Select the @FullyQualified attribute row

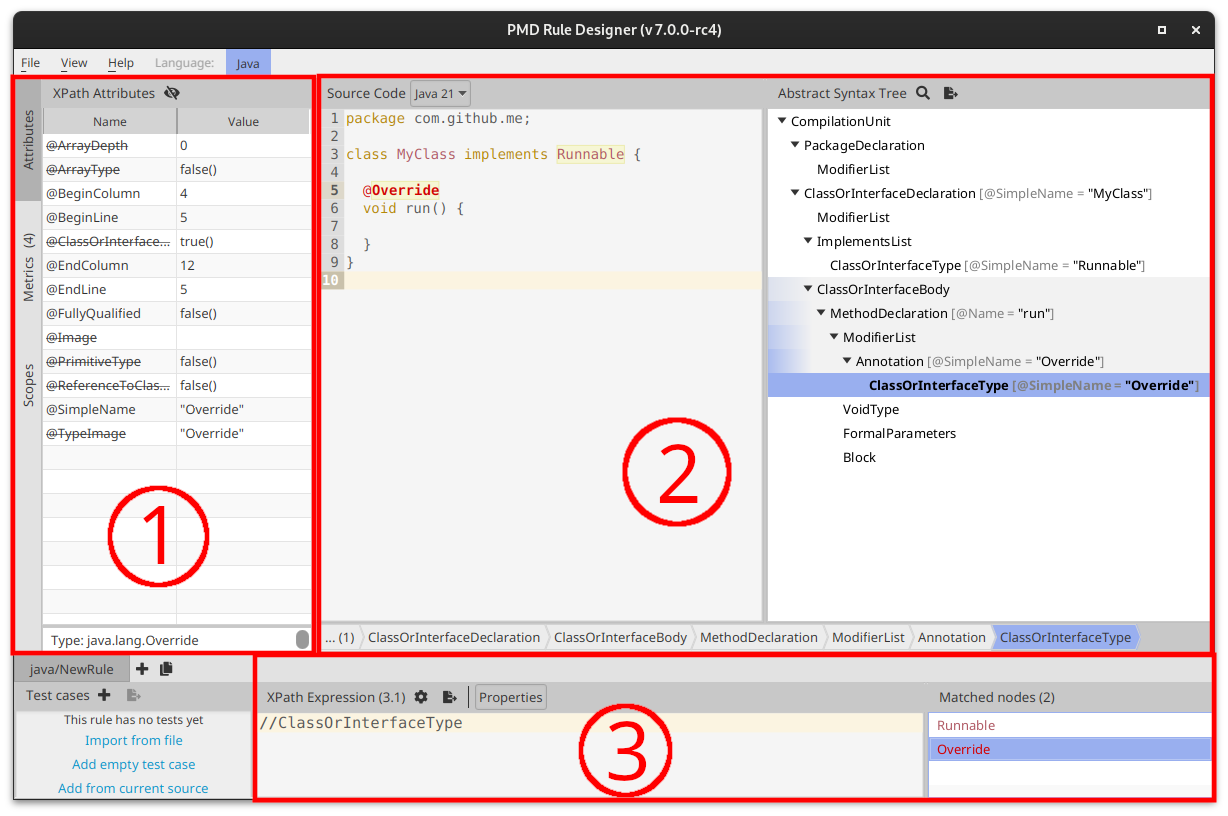(x=177, y=313)
